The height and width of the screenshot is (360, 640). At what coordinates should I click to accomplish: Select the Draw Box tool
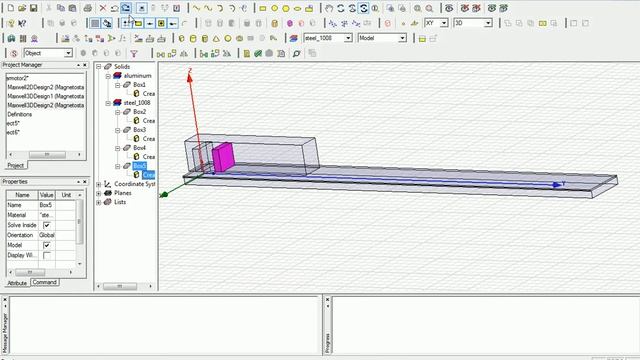[182, 38]
